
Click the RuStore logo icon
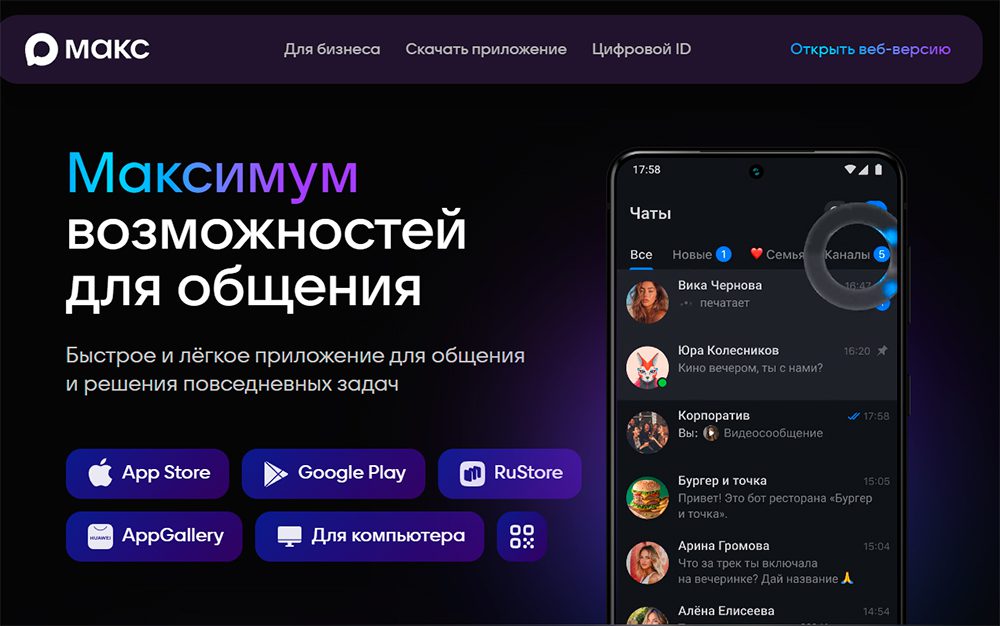472,474
